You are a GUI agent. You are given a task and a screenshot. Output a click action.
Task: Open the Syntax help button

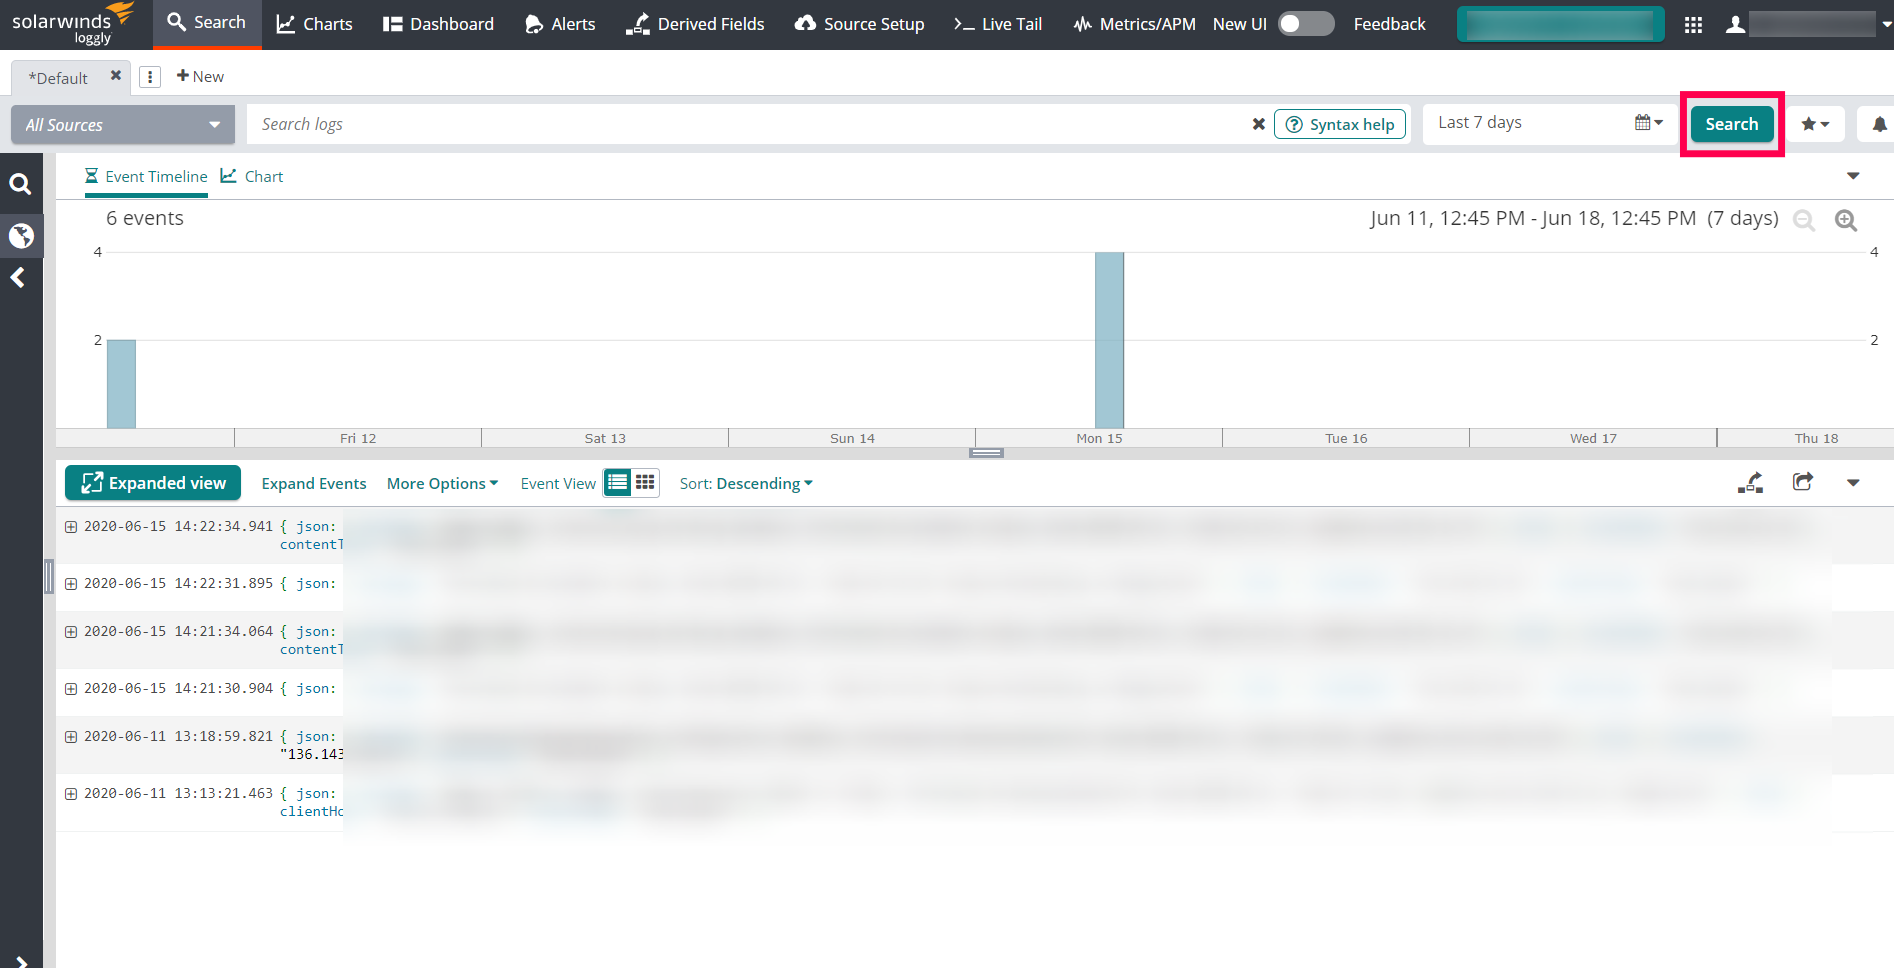[x=1340, y=124]
